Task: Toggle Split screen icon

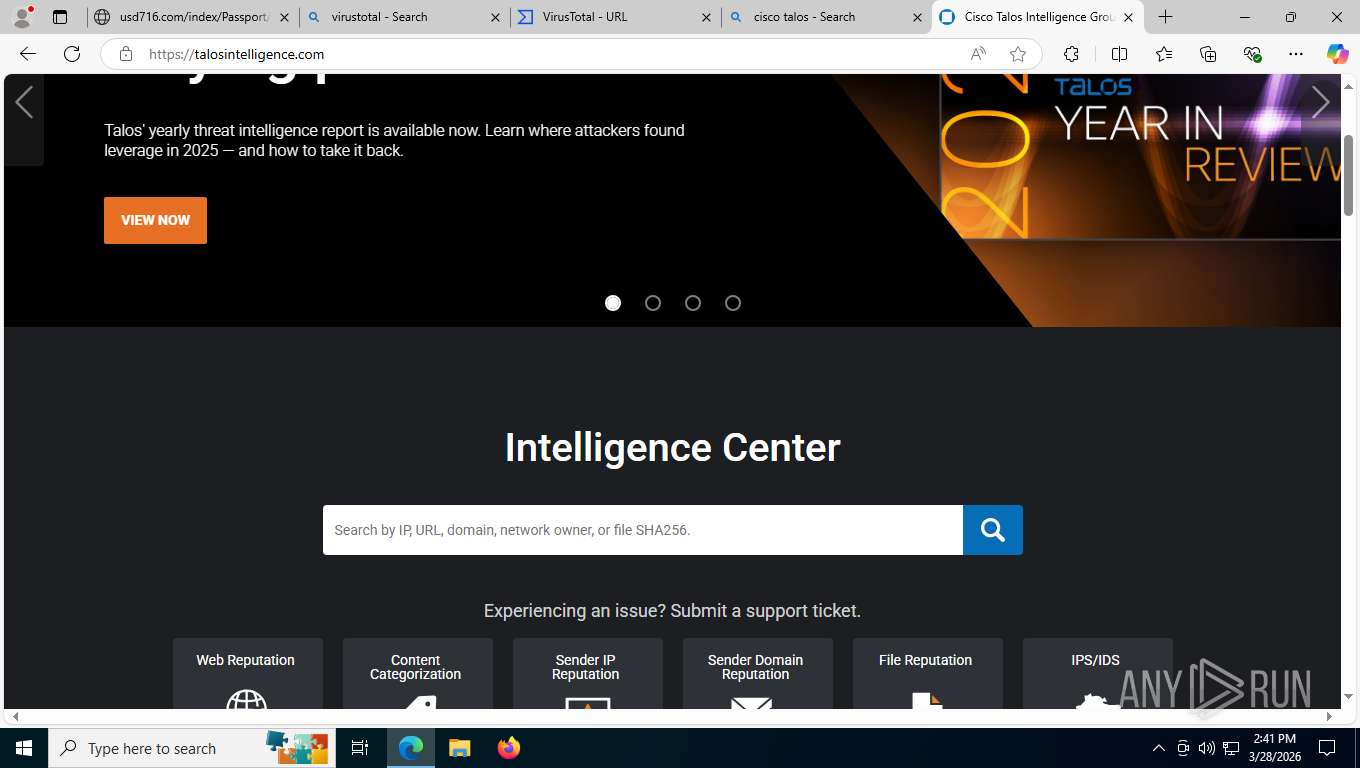Action: coord(1119,54)
